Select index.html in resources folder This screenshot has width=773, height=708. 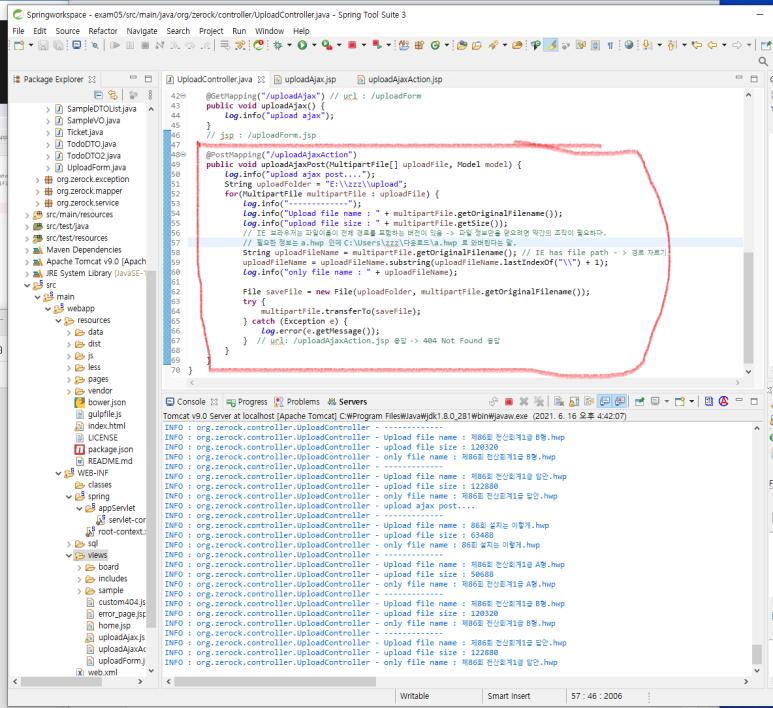[x=106, y=426]
